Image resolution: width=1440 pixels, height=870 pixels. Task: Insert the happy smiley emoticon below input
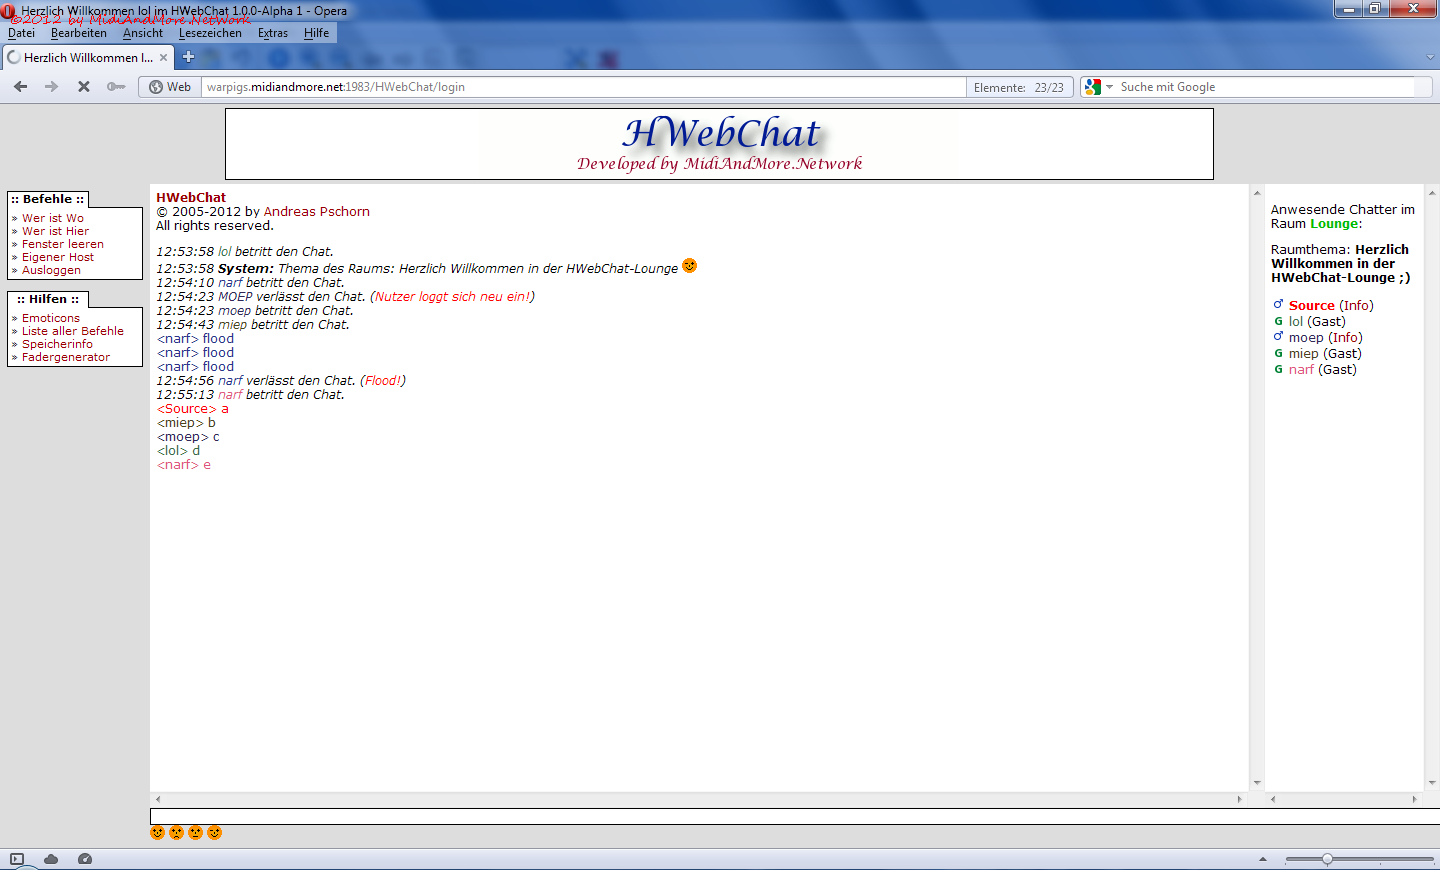[x=157, y=832]
